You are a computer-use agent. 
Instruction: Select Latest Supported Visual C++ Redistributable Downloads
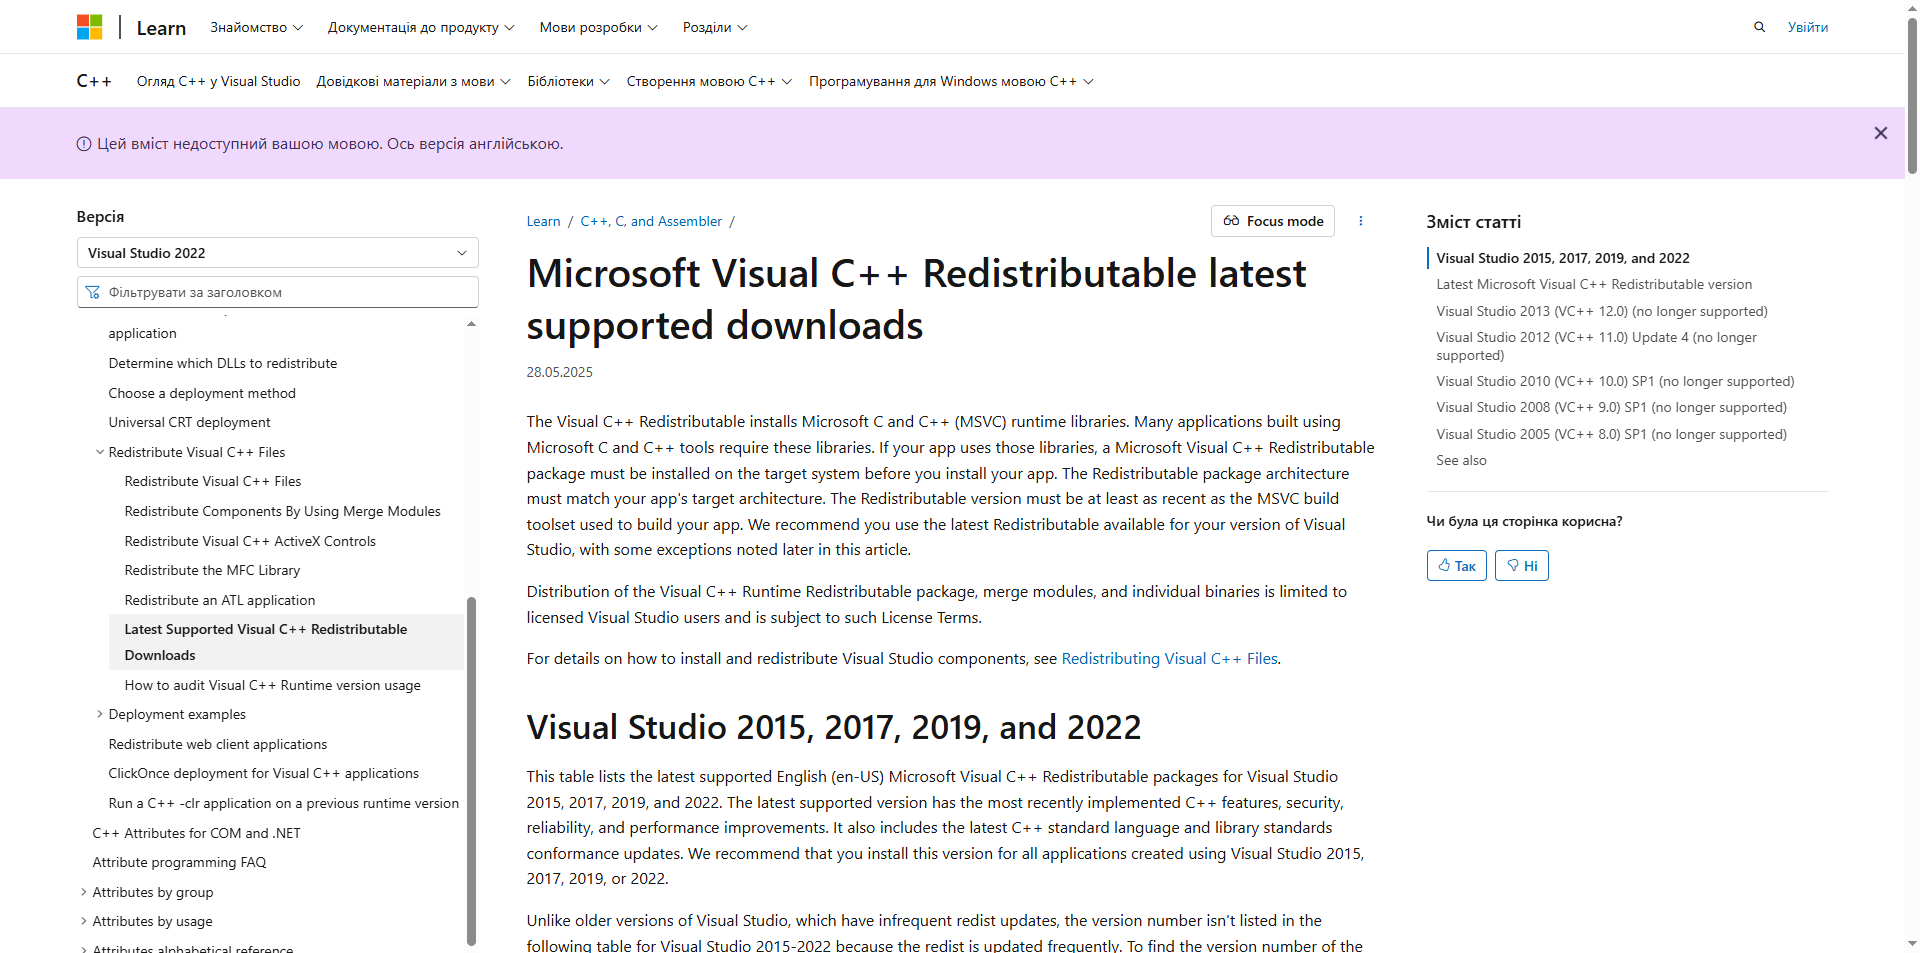click(286, 642)
